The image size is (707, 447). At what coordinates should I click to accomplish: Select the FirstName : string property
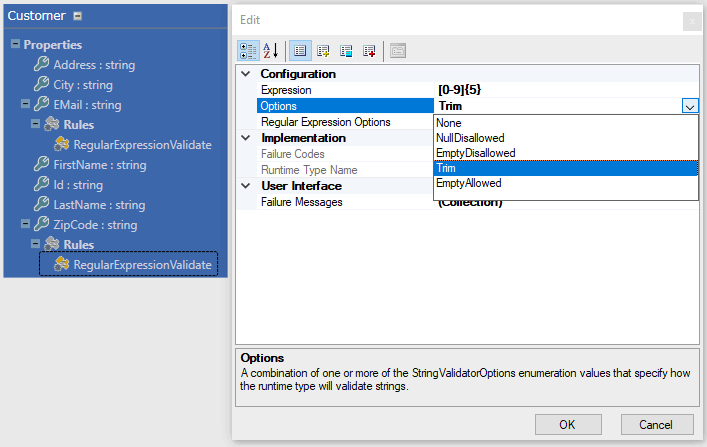tap(100, 165)
